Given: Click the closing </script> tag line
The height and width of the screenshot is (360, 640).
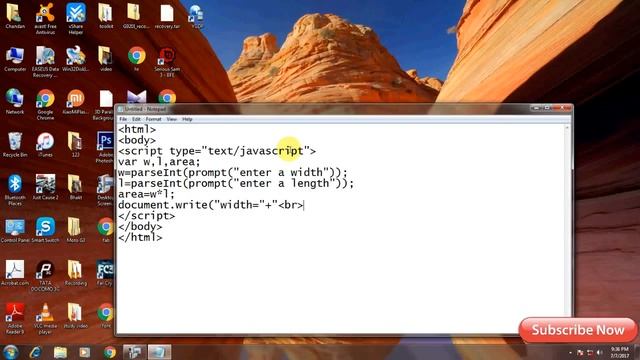Looking at the screenshot, I should click(x=147, y=216).
